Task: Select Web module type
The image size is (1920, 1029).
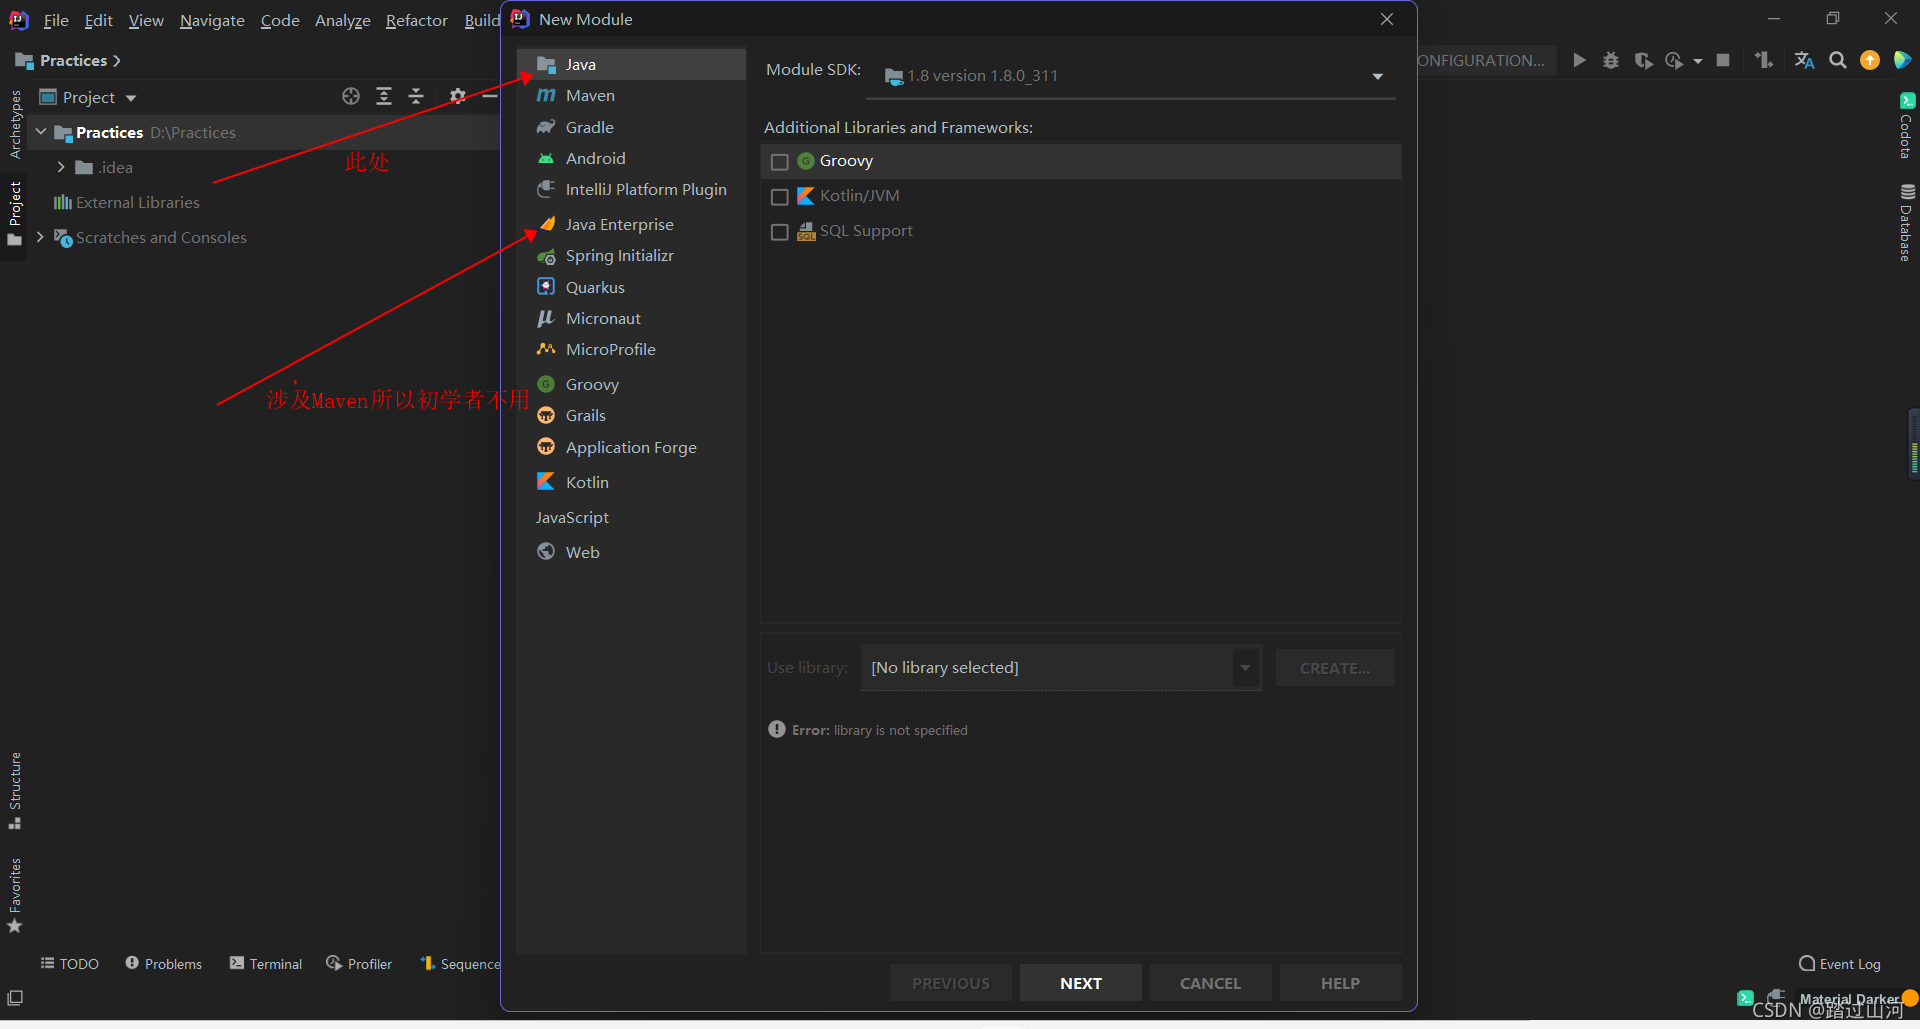Action: point(631,552)
